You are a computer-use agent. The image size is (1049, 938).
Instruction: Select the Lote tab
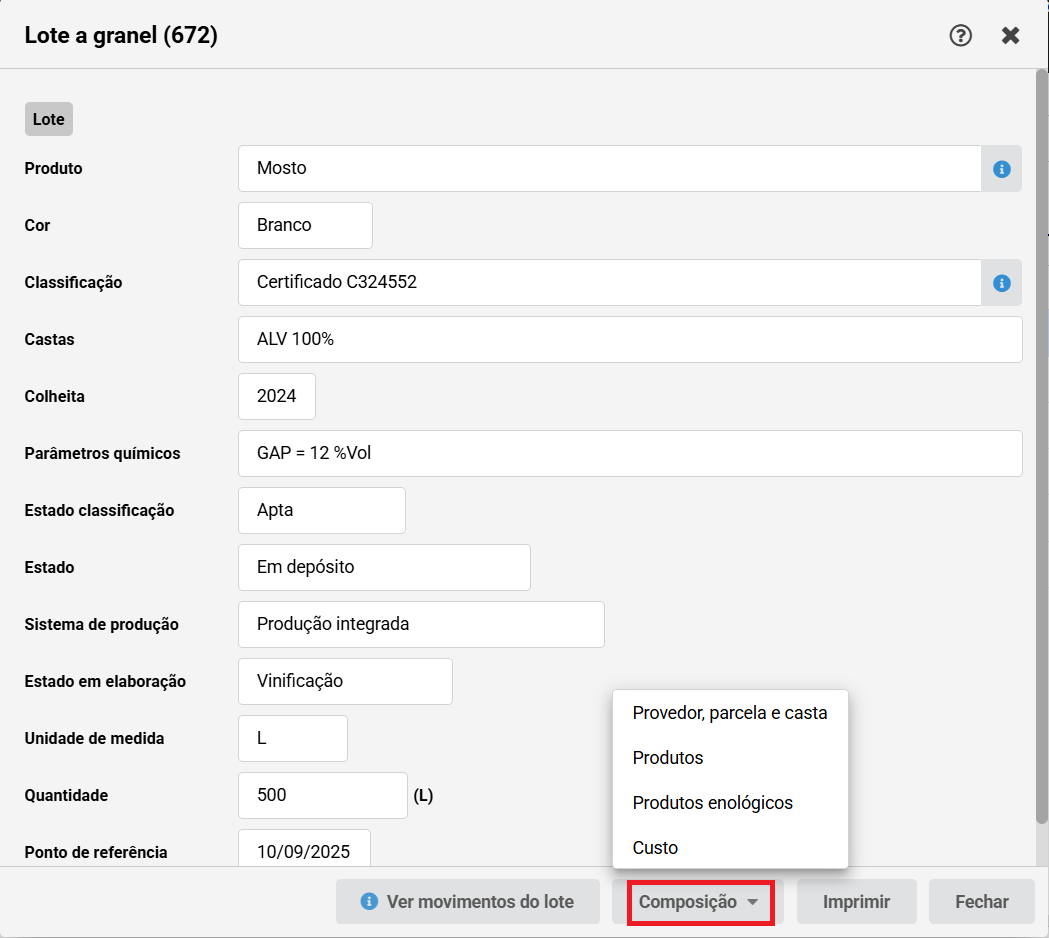pos(49,119)
